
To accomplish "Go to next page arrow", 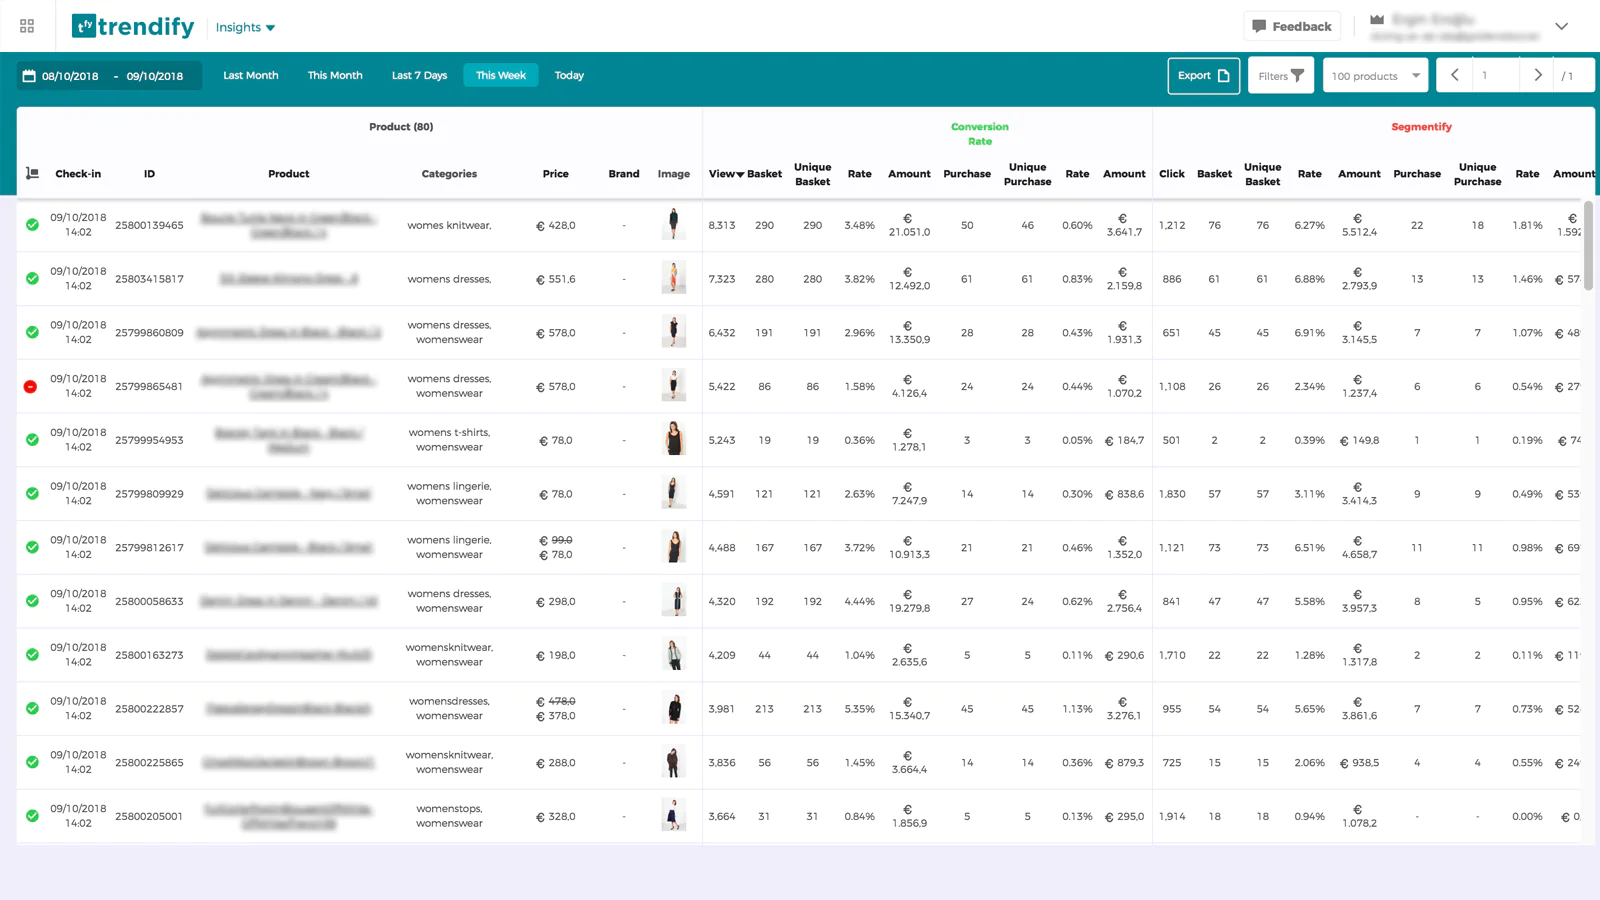I will pyautogui.click(x=1537, y=76).
